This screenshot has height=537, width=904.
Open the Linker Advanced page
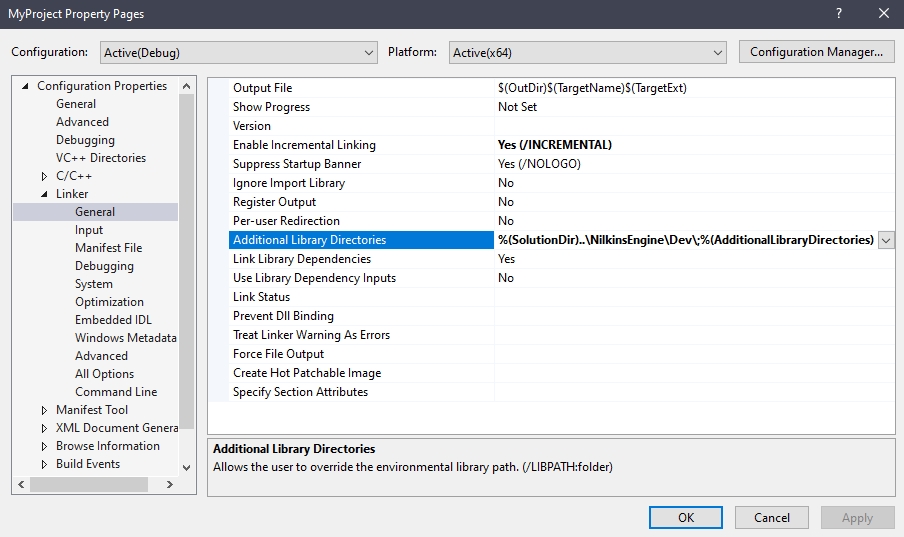pos(101,356)
